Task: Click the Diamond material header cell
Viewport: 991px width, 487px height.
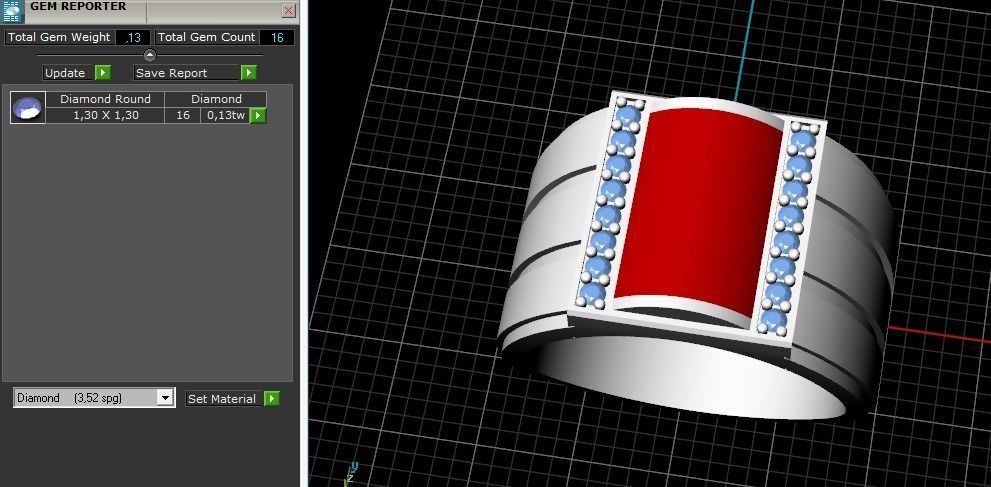Action: (x=216, y=99)
